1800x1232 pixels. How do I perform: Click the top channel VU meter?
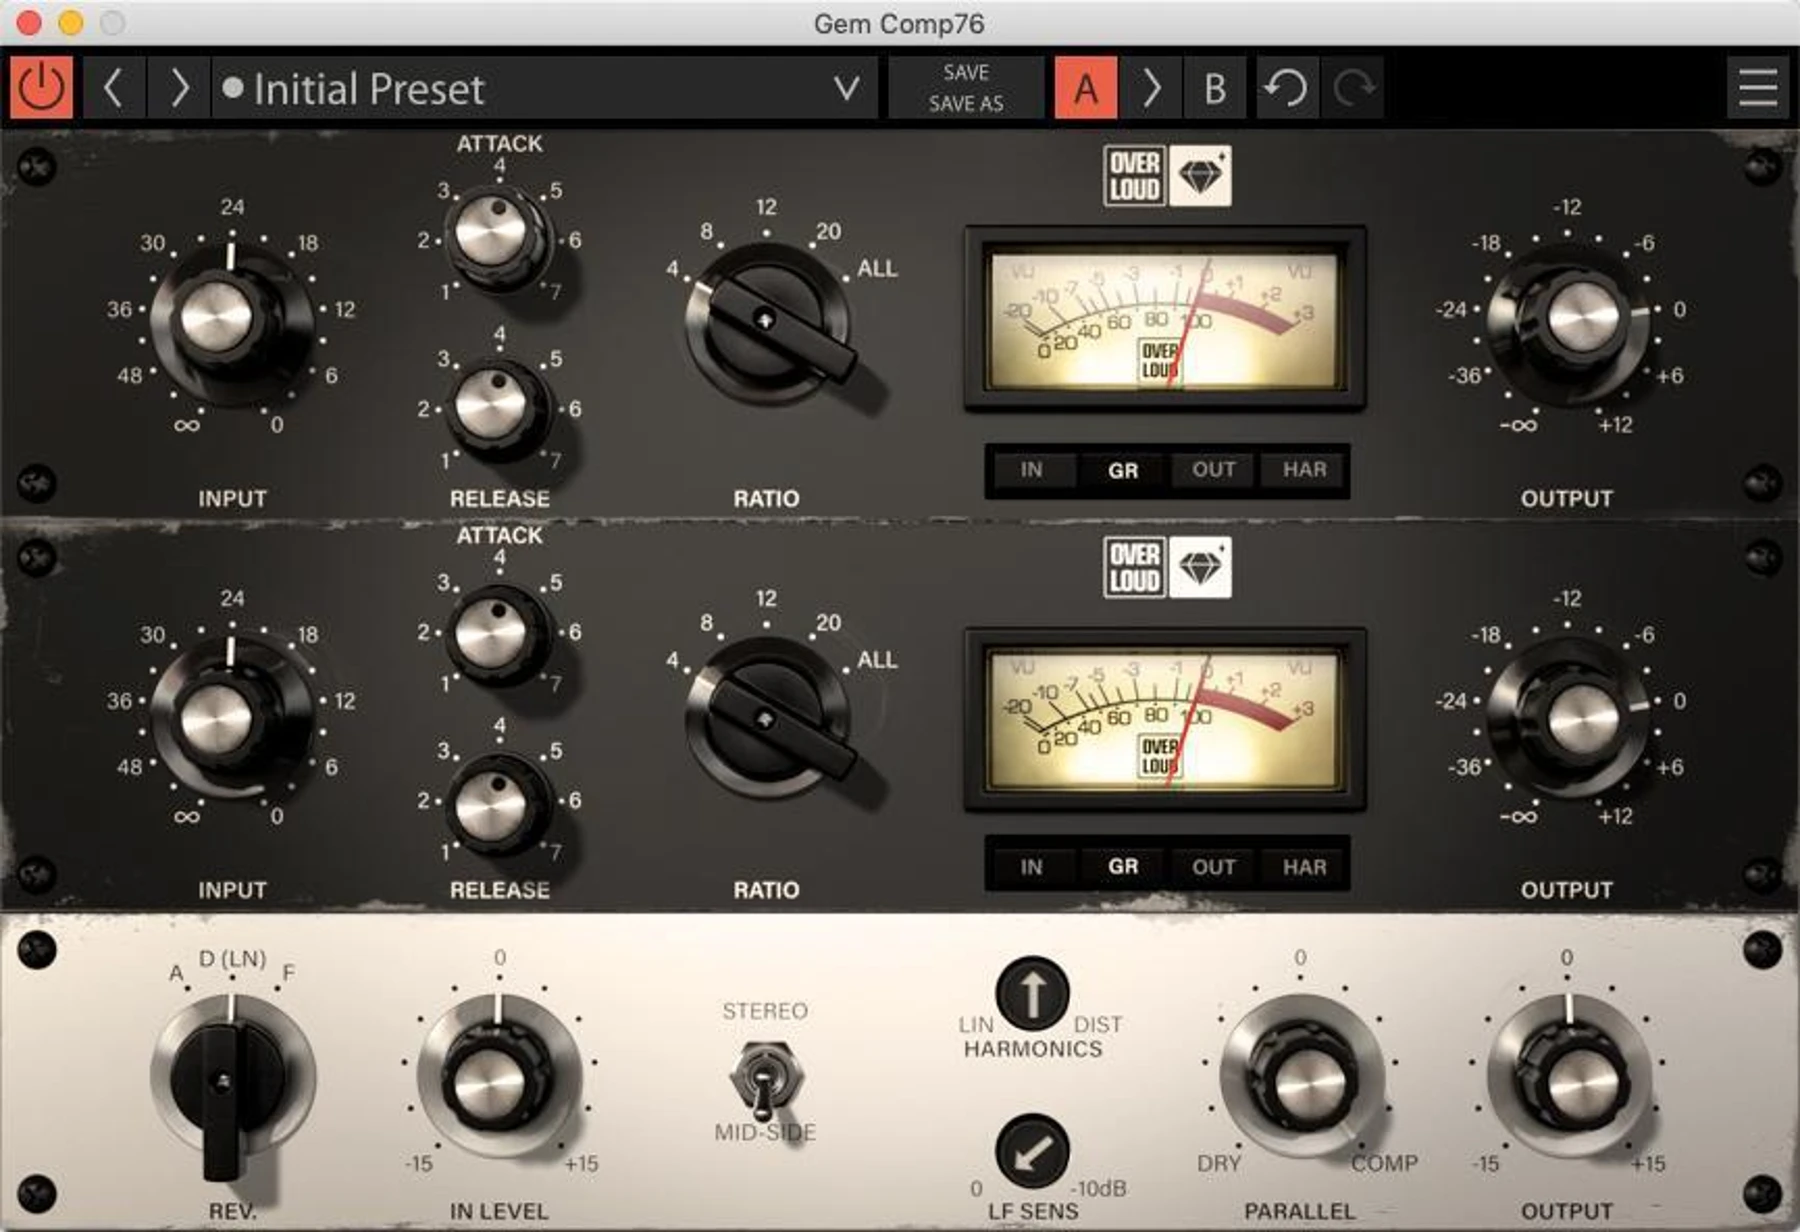point(1164,320)
